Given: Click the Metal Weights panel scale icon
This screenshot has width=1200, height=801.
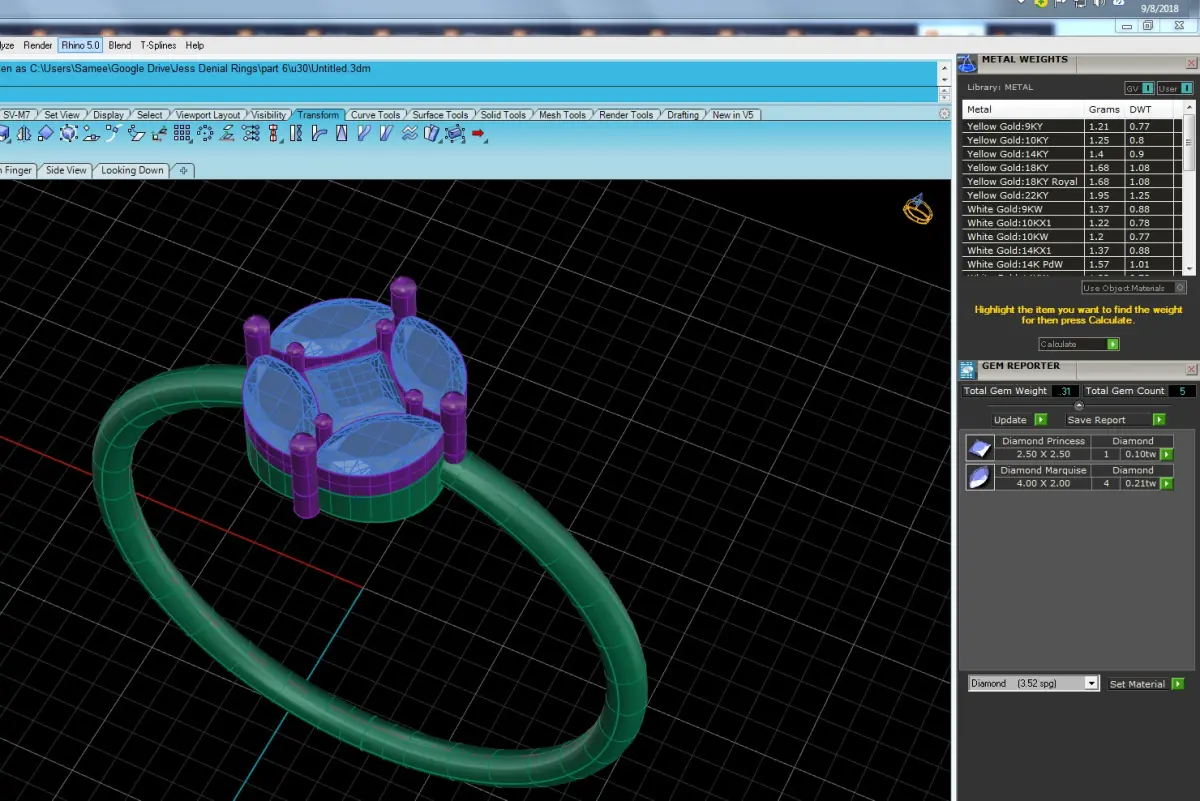Looking at the screenshot, I should pos(967,63).
